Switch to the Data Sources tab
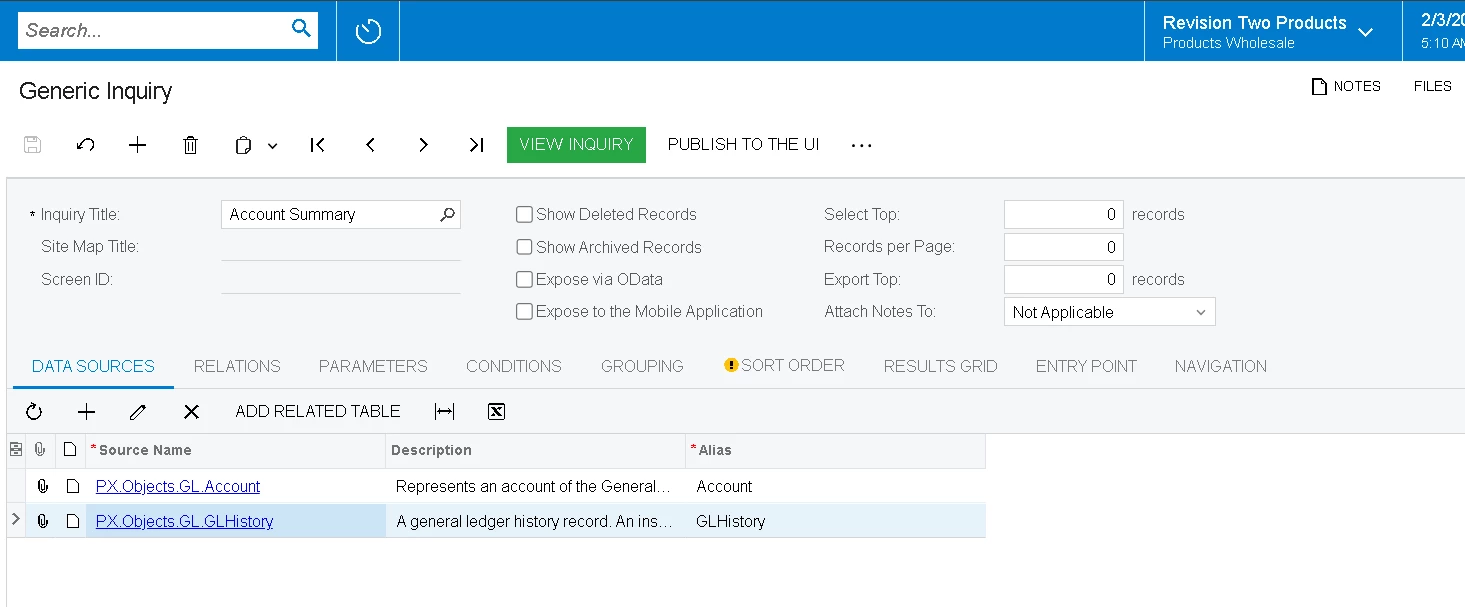 point(93,366)
